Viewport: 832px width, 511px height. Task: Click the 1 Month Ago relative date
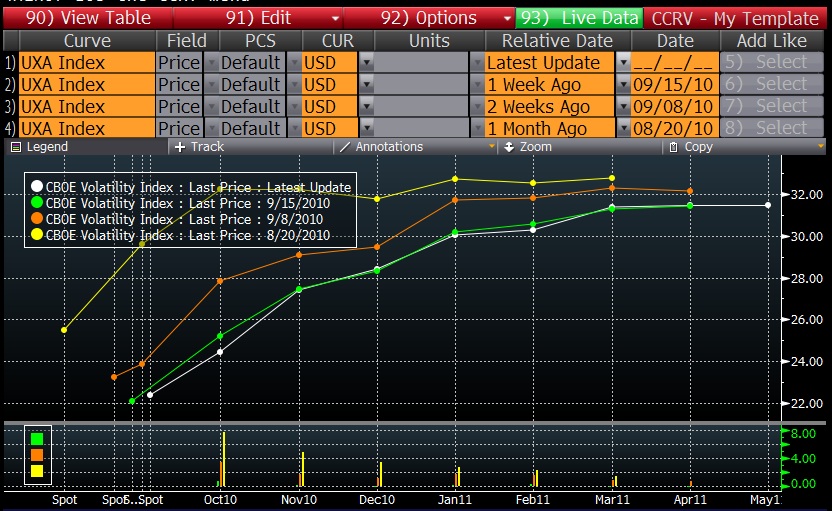(x=549, y=128)
